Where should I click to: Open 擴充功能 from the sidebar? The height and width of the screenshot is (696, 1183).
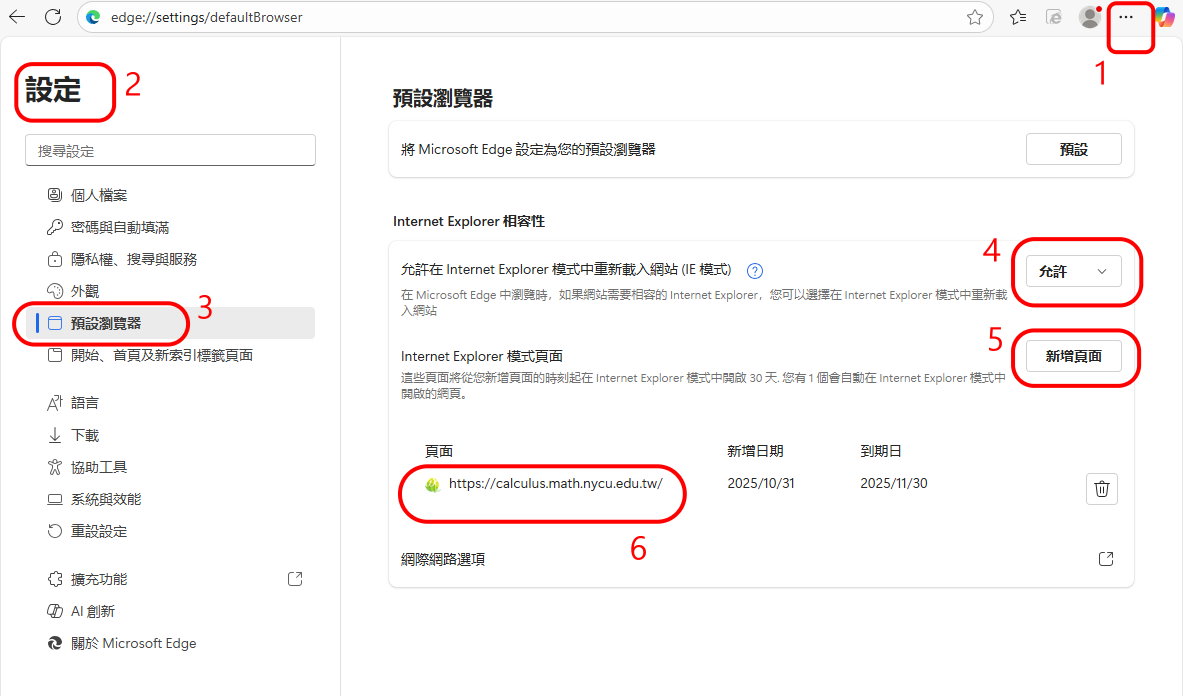[99, 579]
